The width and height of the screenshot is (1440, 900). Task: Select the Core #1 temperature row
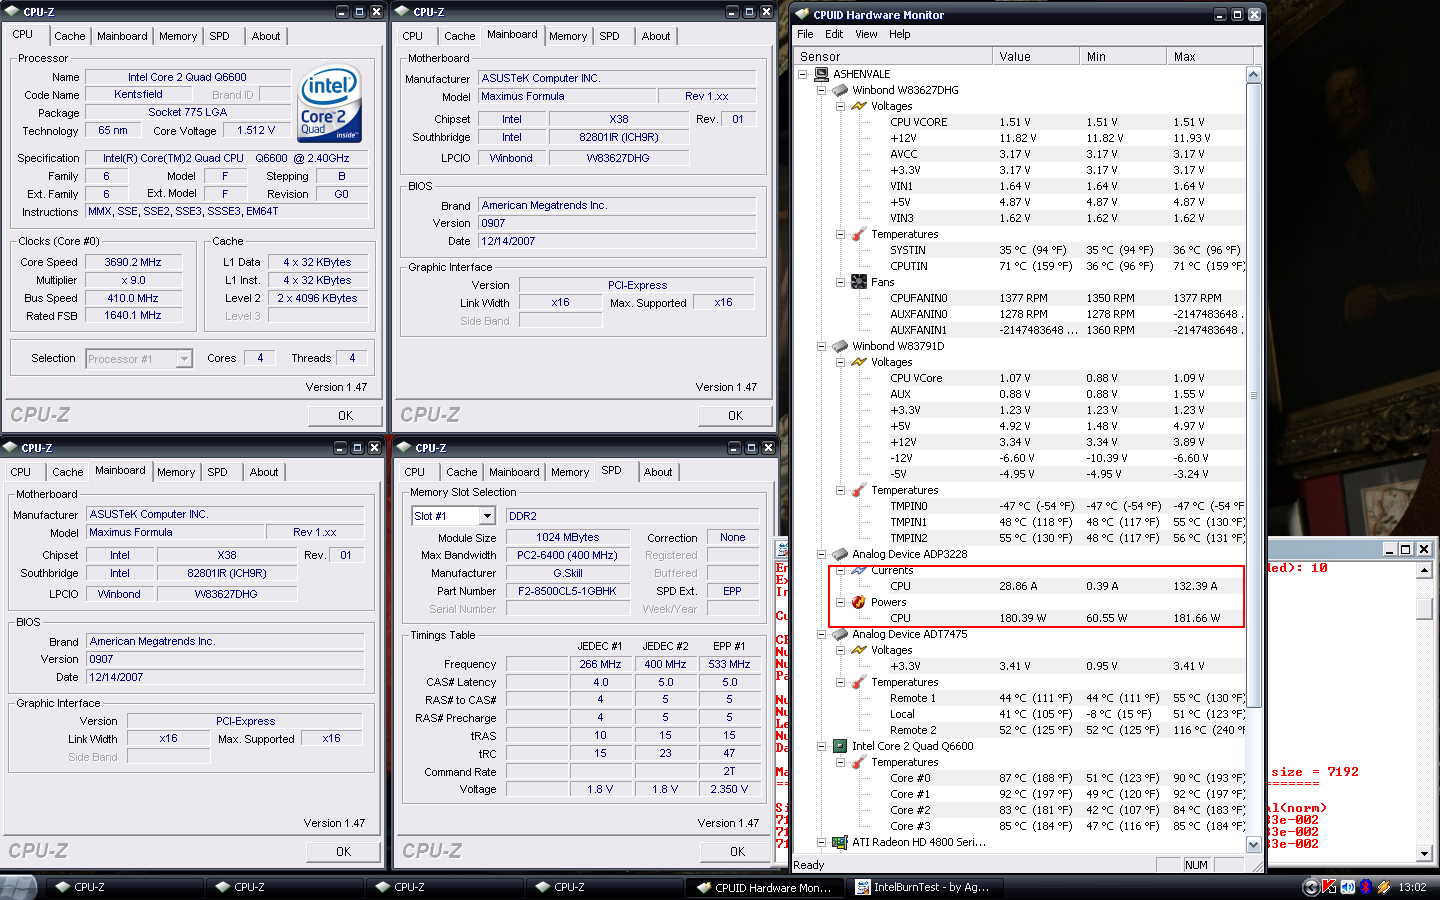point(1020,794)
